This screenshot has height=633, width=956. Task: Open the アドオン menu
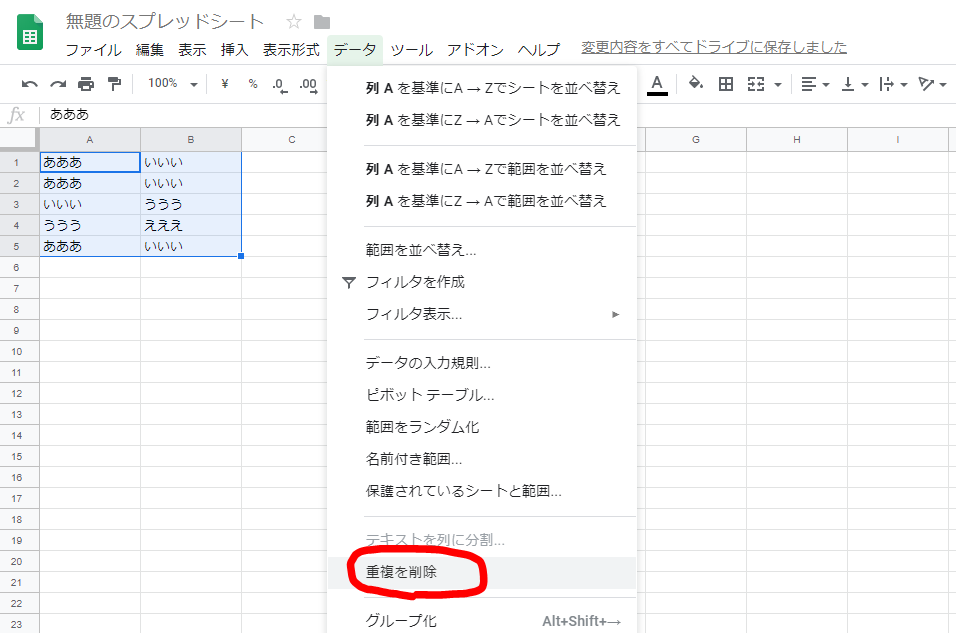pos(475,50)
